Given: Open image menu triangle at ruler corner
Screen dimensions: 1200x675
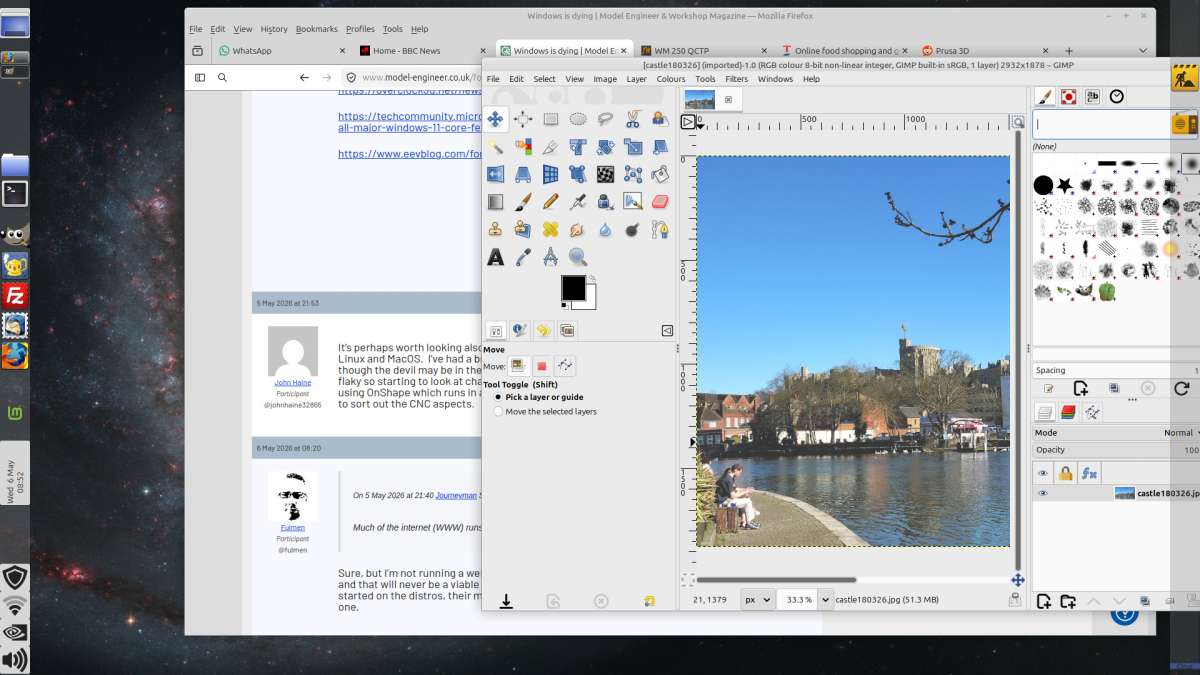Looking at the screenshot, I should click(688, 122).
